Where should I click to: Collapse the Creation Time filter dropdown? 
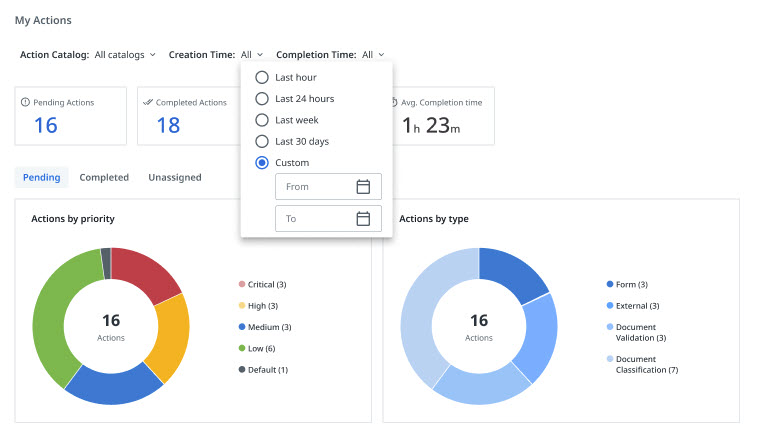[x=252, y=55]
